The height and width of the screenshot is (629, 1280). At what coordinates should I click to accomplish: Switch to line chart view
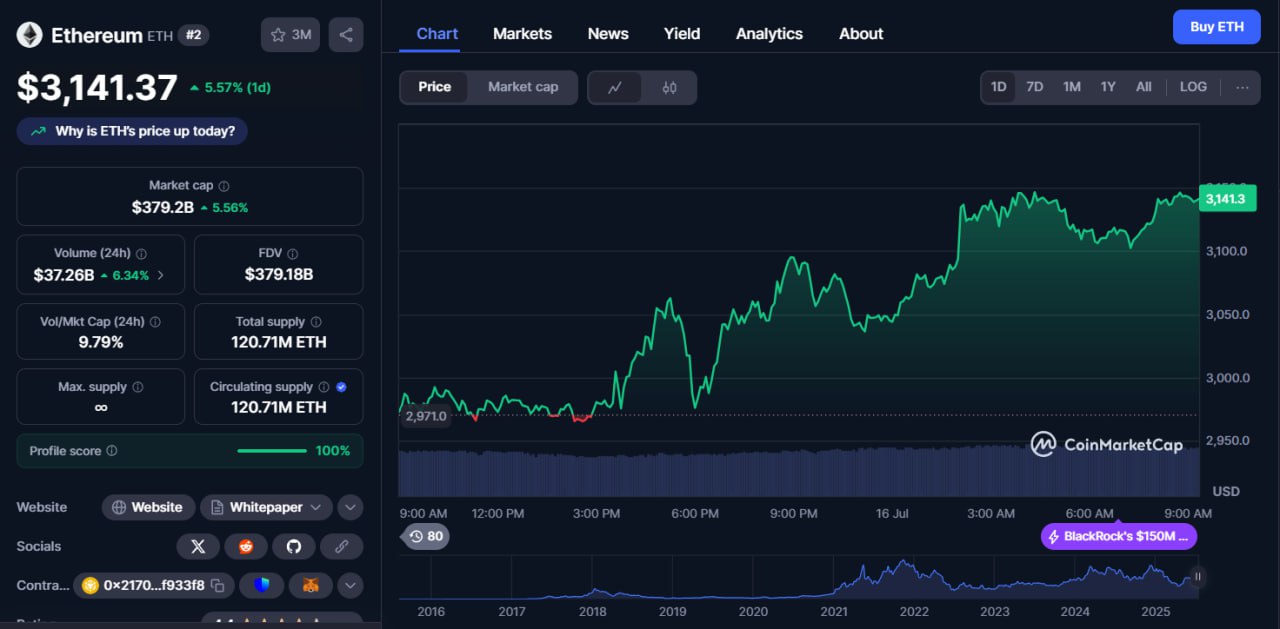click(616, 87)
